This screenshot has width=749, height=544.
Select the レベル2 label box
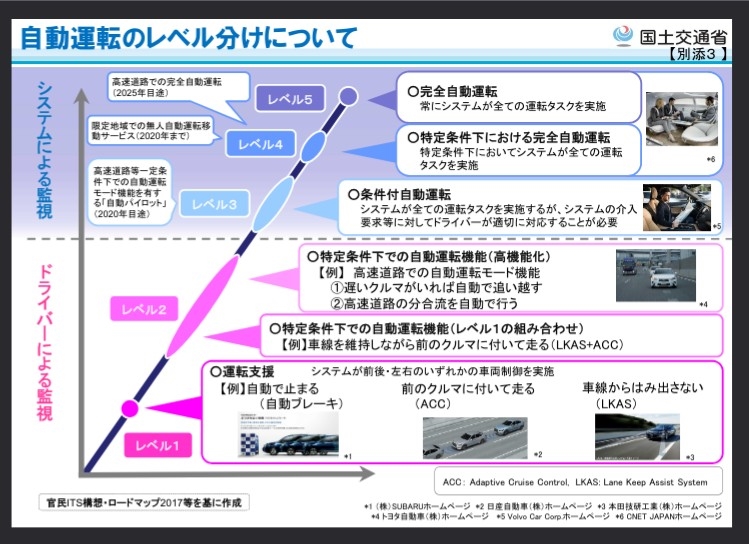(144, 309)
